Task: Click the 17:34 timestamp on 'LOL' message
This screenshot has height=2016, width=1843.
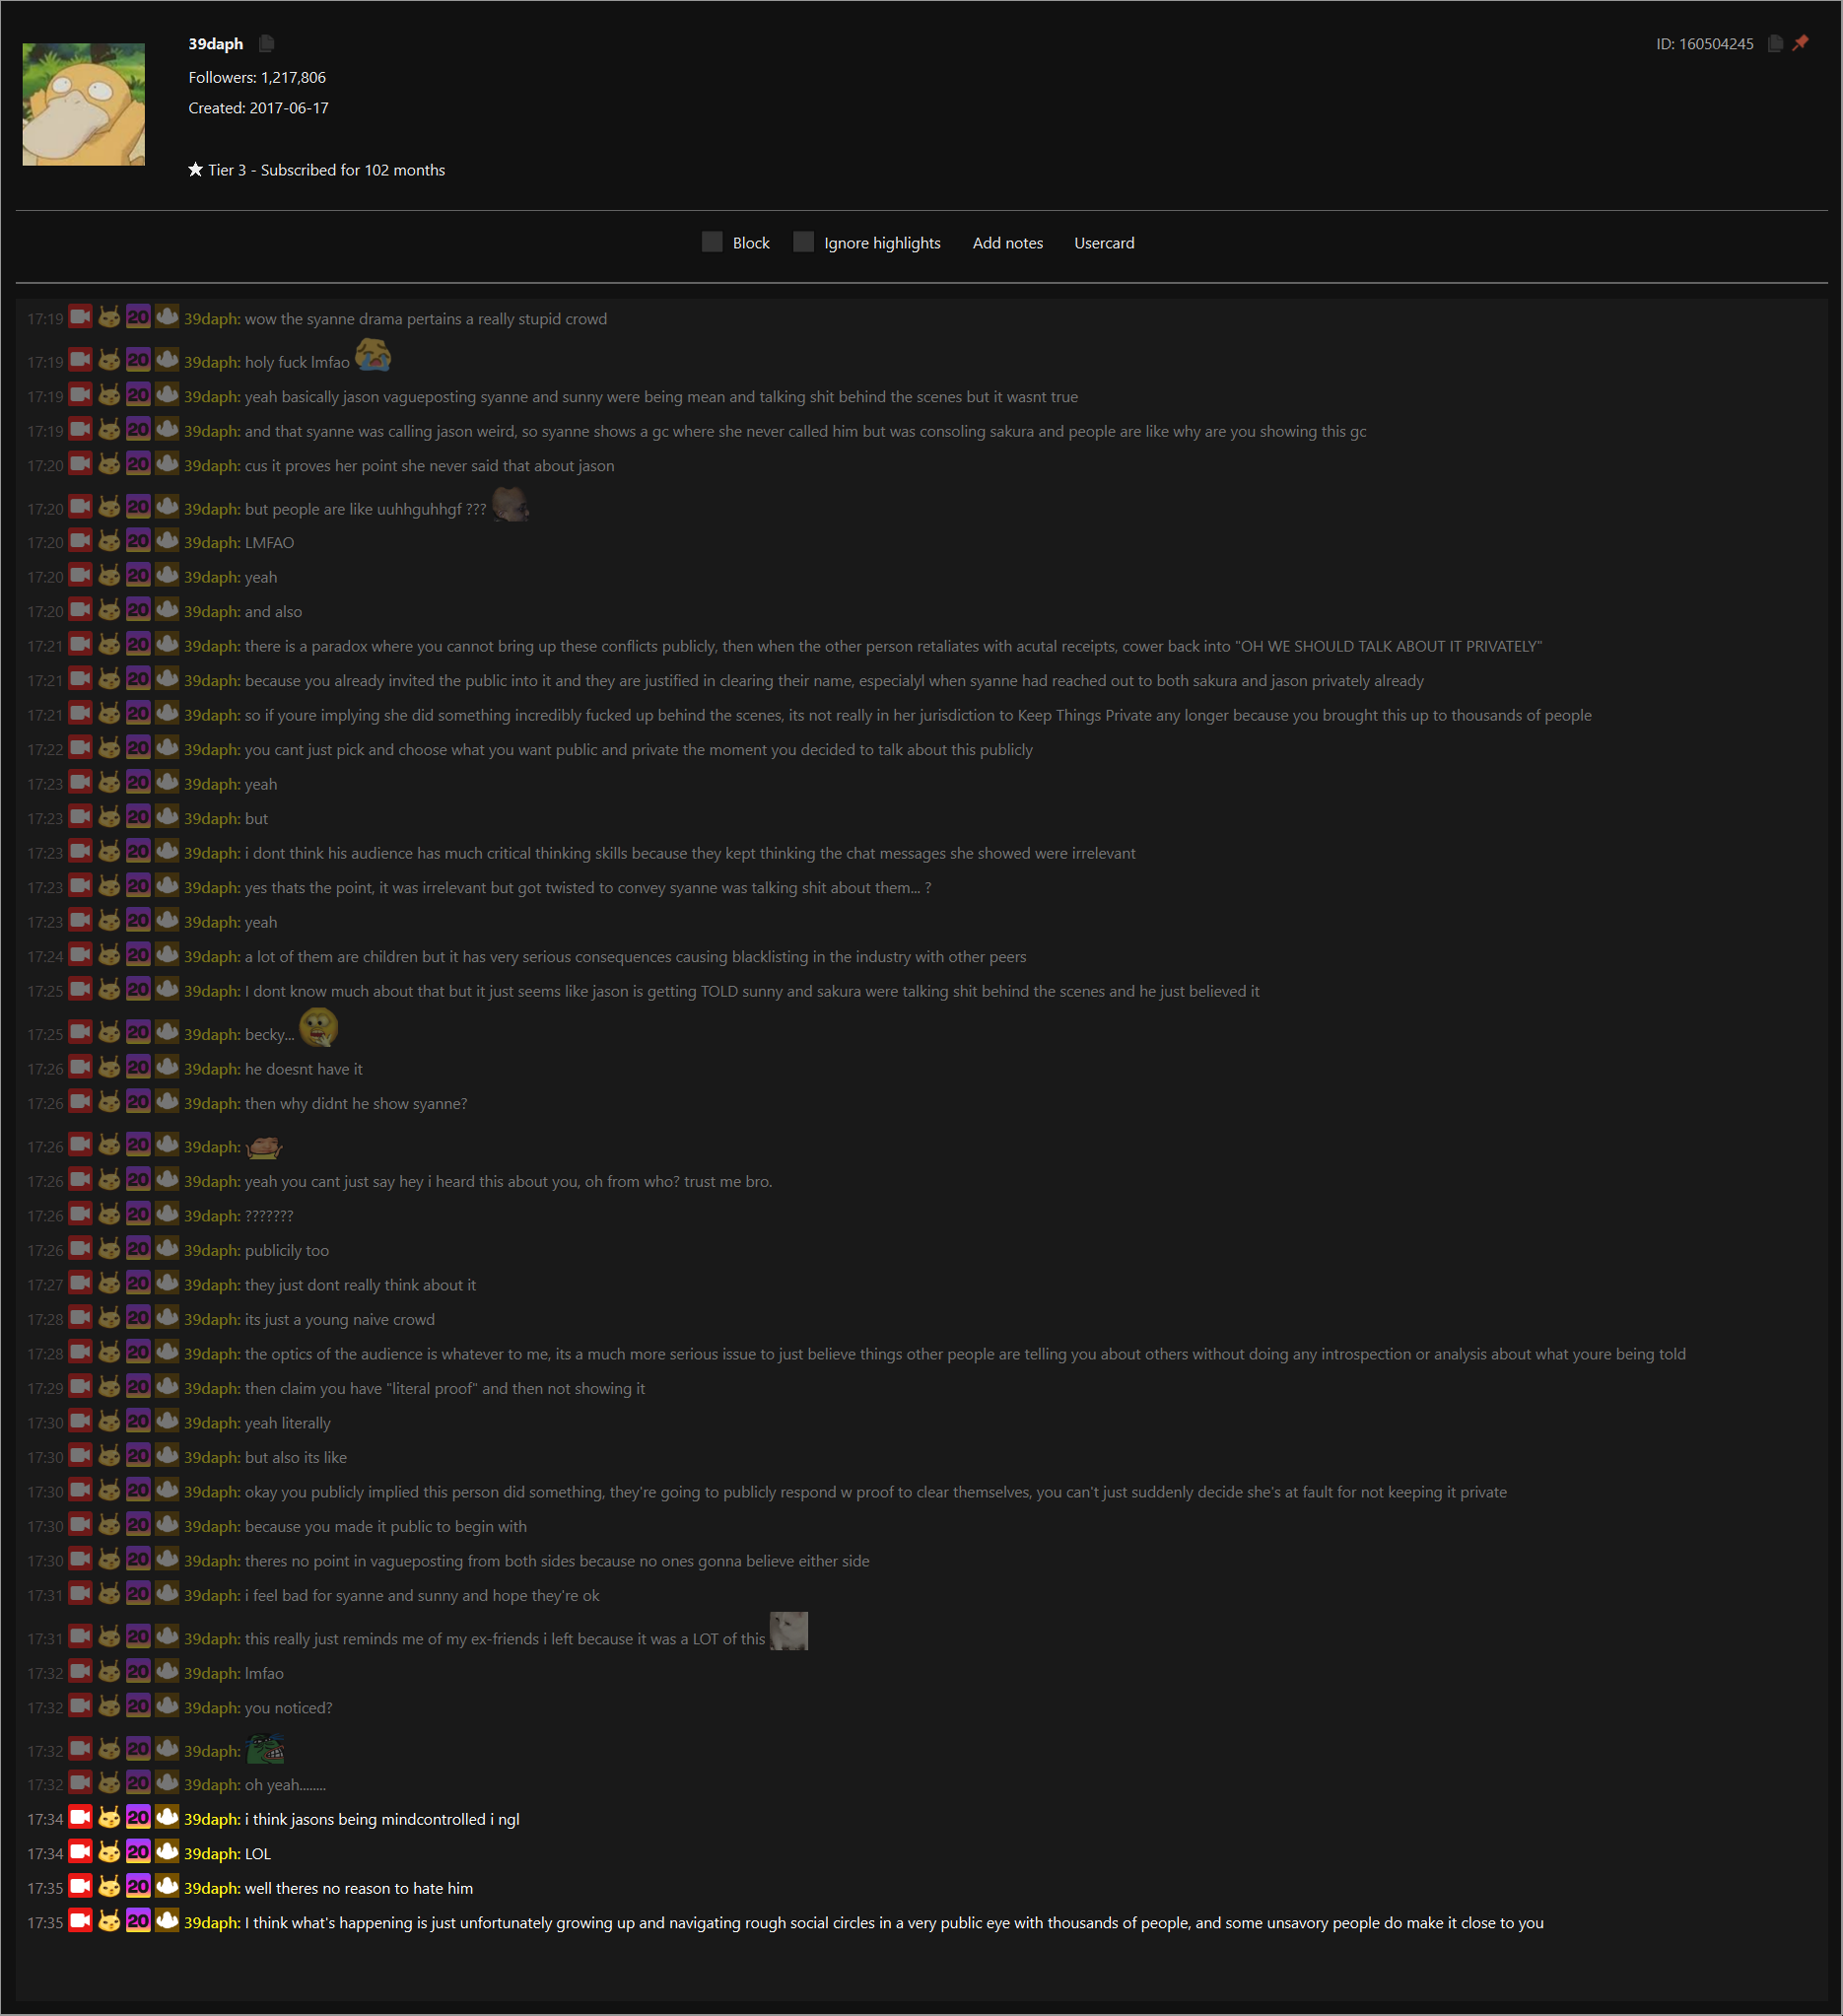Action: coord(45,1854)
